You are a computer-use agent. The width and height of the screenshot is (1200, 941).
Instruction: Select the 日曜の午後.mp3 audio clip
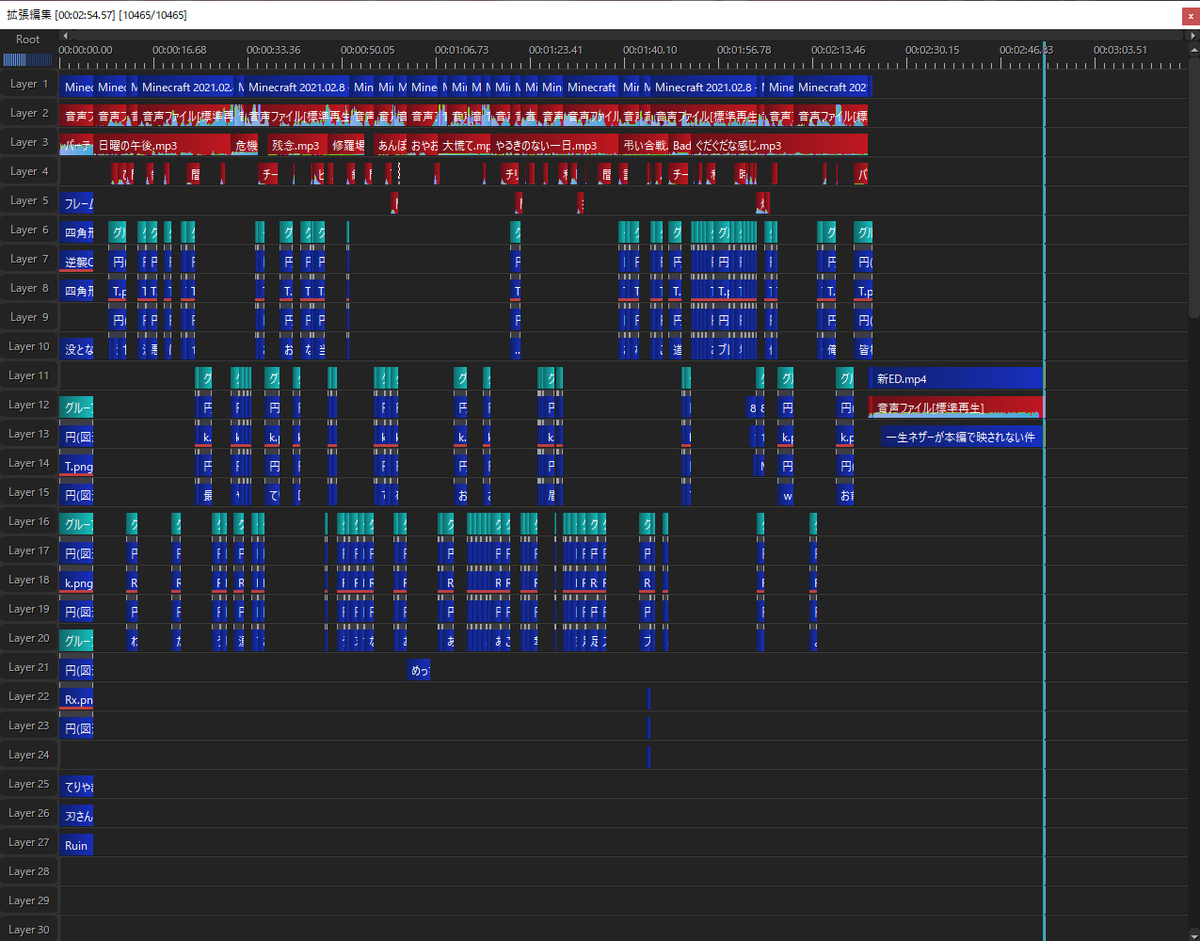(163, 146)
